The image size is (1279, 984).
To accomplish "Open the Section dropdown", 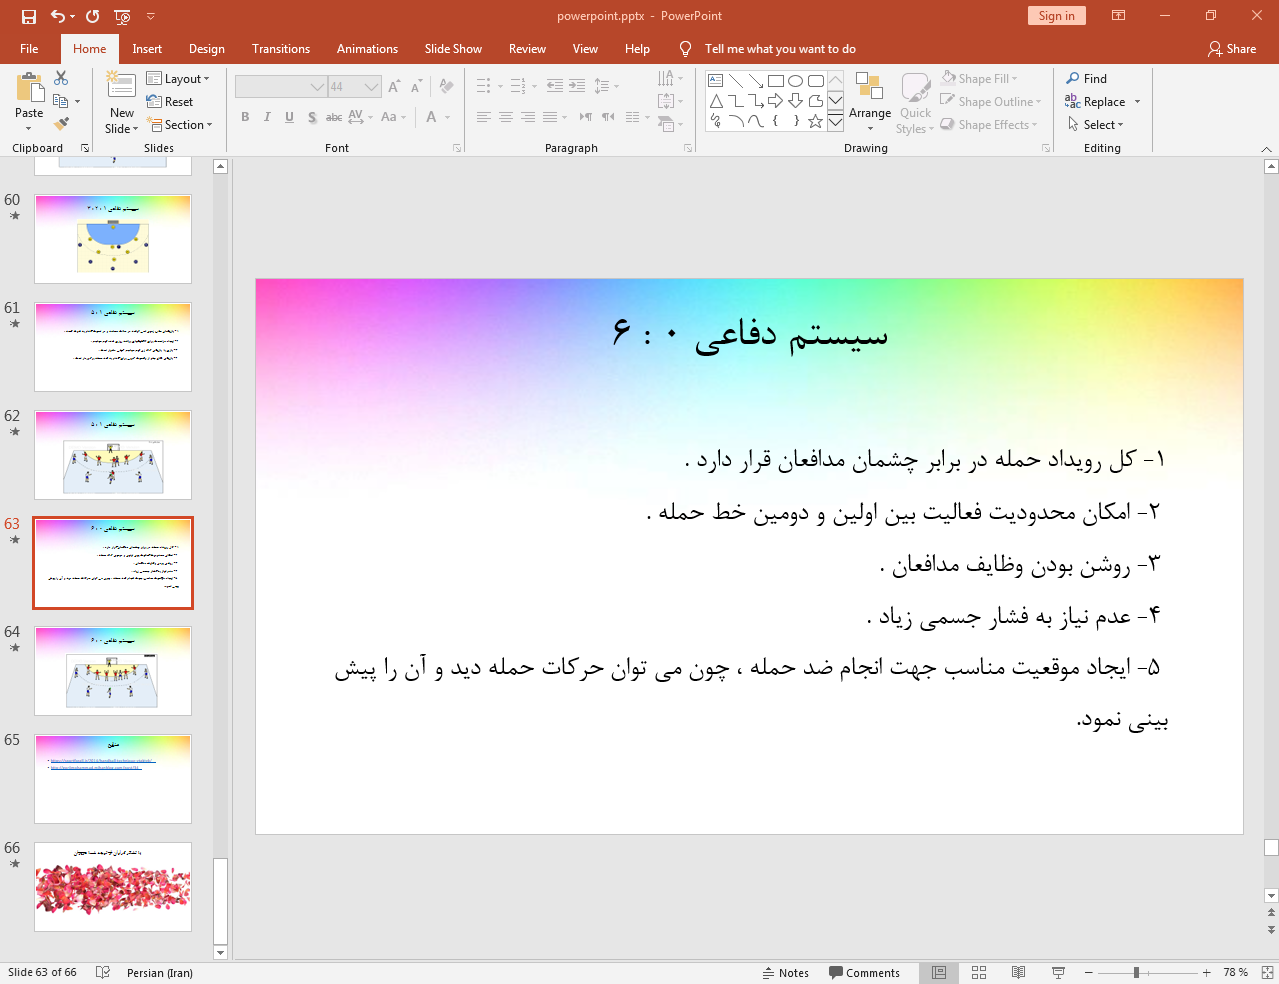I will click(x=180, y=125).
